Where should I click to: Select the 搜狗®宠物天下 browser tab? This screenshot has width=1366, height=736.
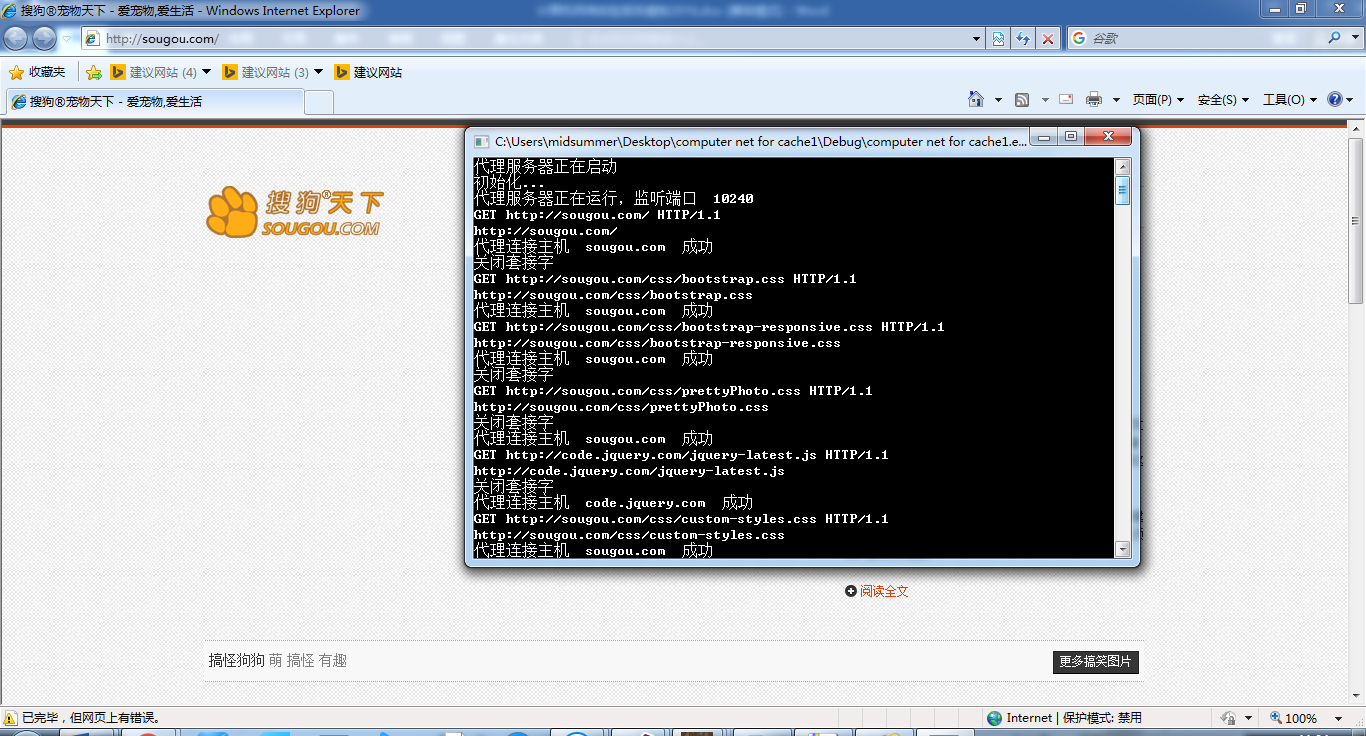pyautogui.click(x=155, y=101)
